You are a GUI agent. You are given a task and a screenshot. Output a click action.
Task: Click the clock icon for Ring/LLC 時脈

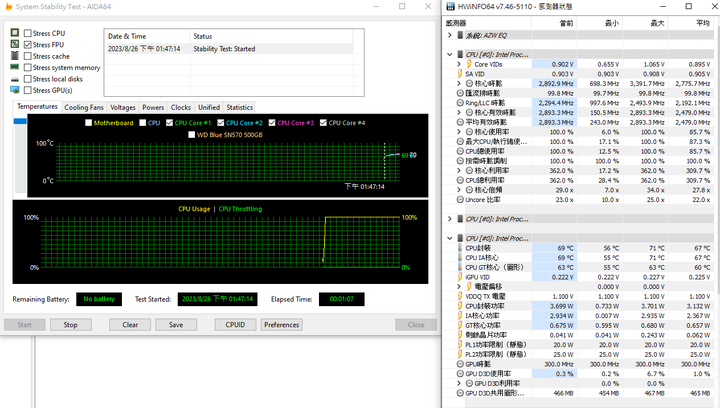coord(460,102)
